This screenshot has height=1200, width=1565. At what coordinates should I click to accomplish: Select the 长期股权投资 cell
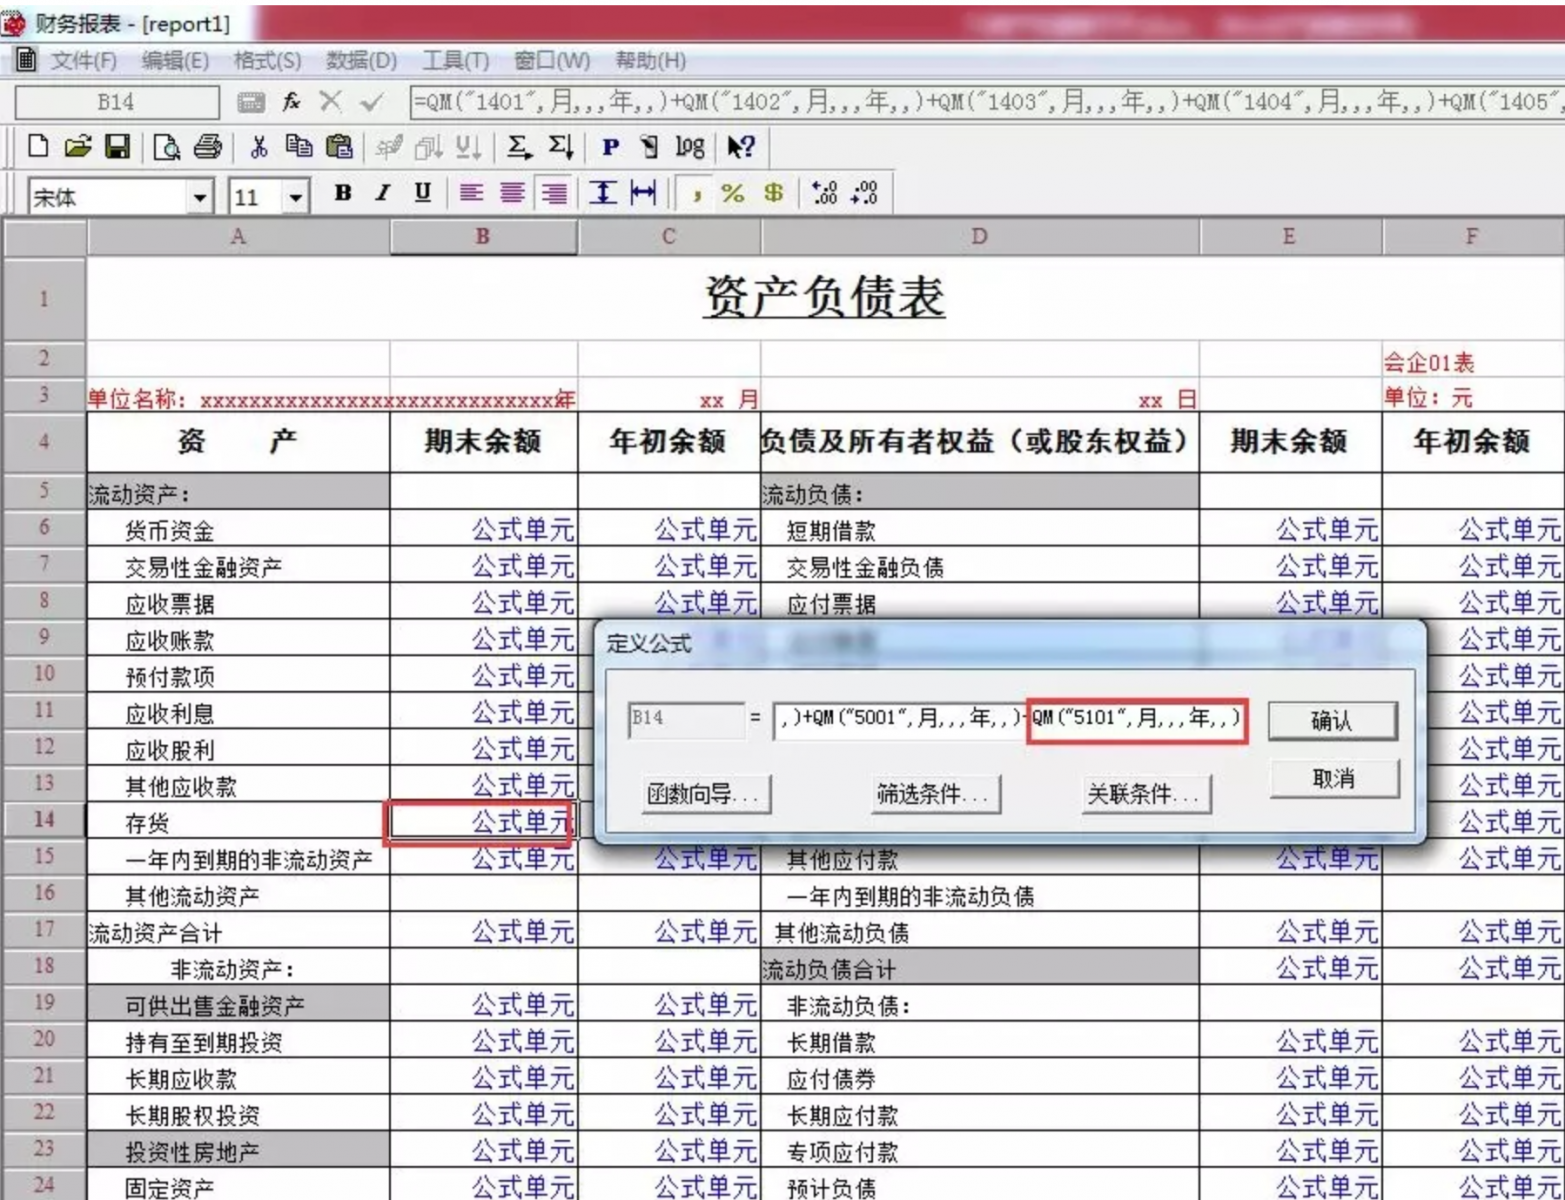(238, 1114)
